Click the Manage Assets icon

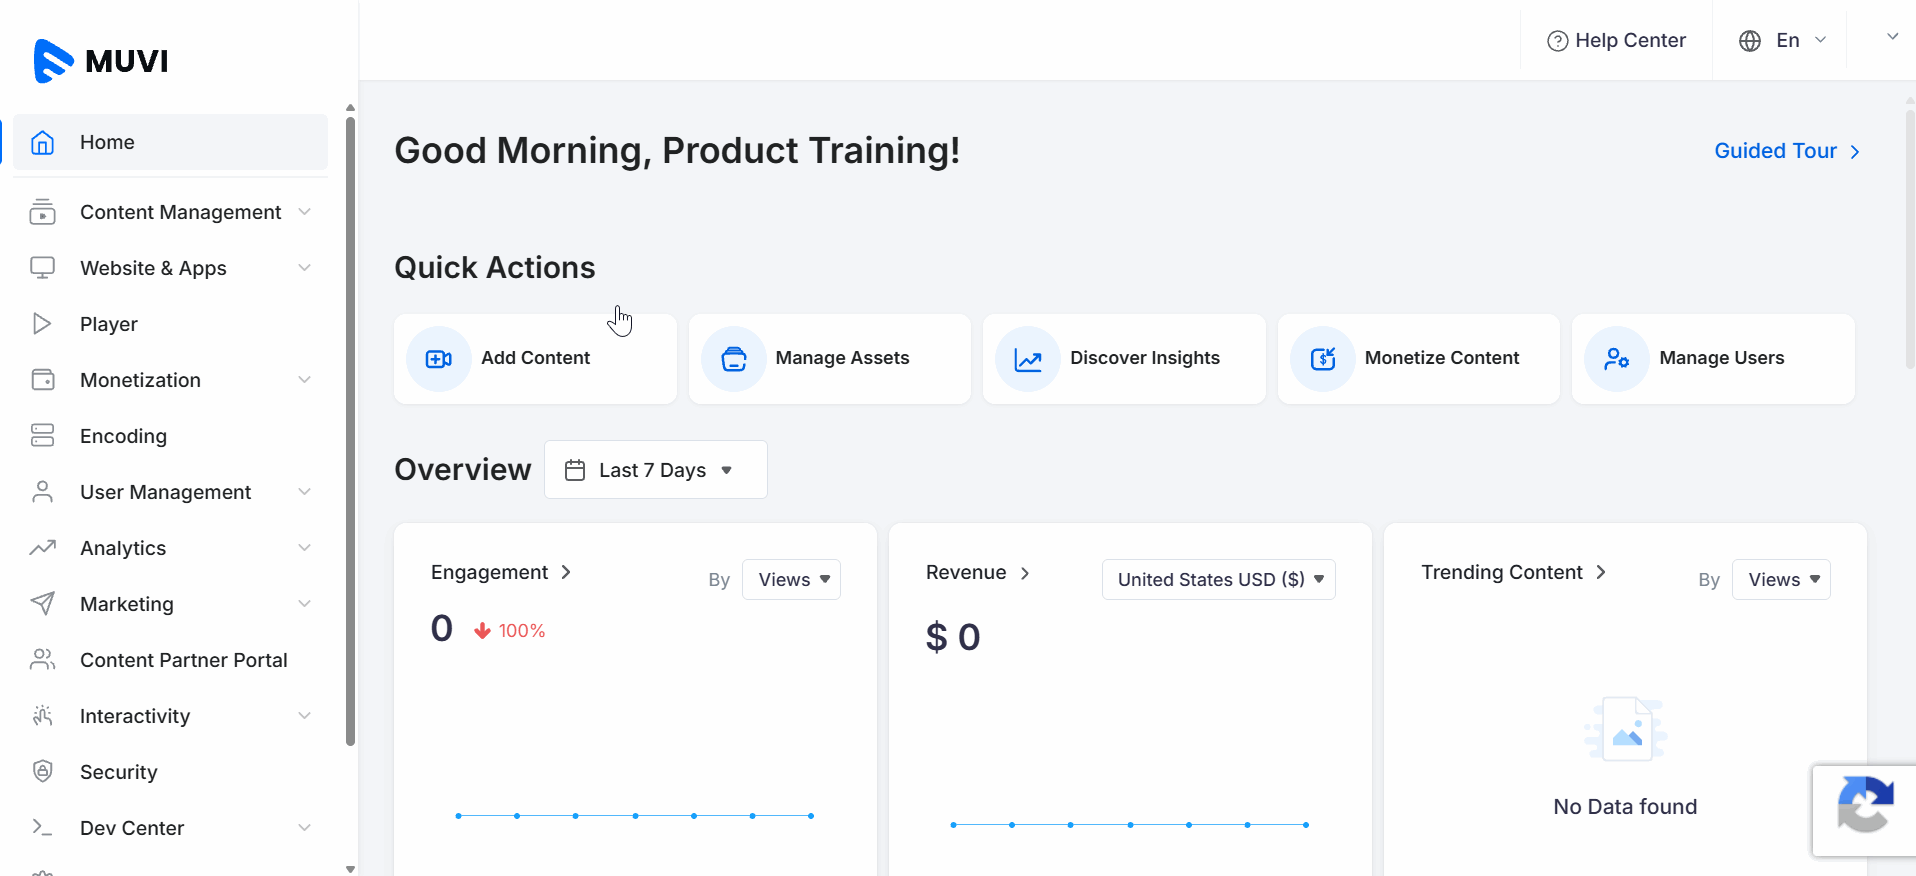click(733, 359)
